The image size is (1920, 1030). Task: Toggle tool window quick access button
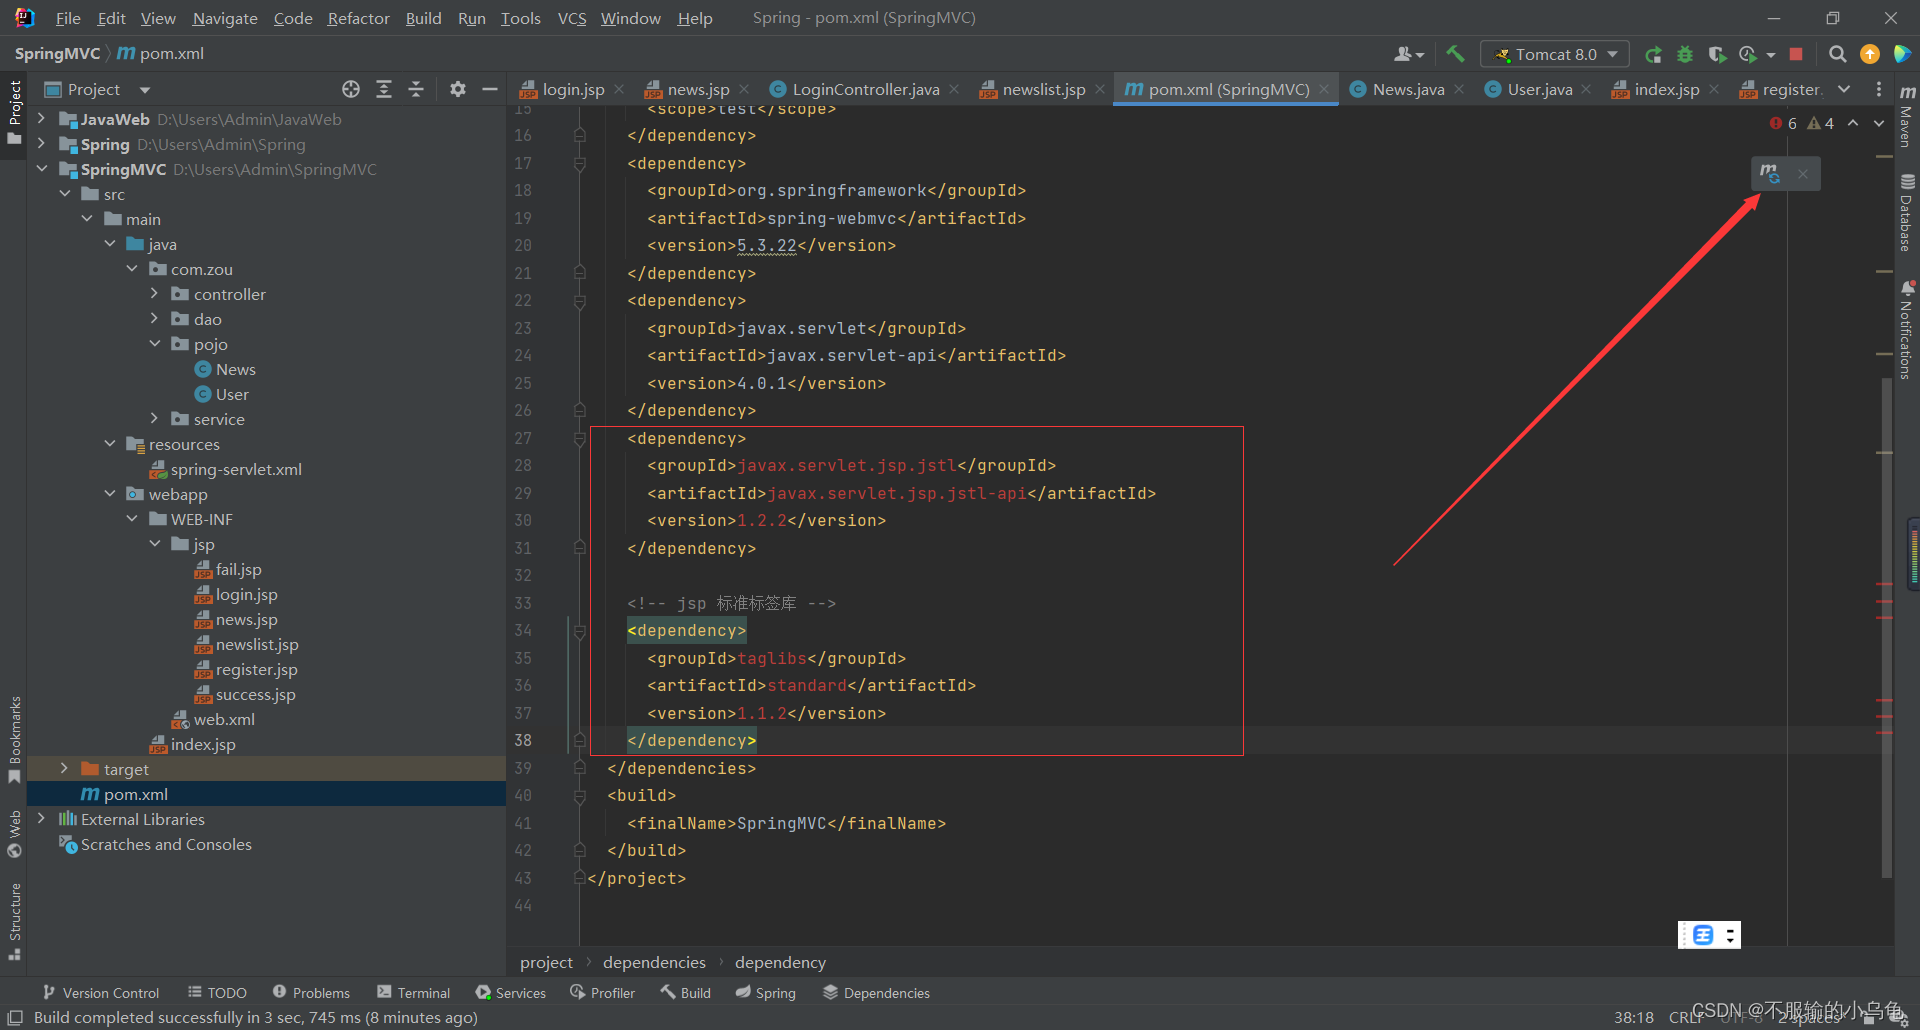click(15, 1018)
